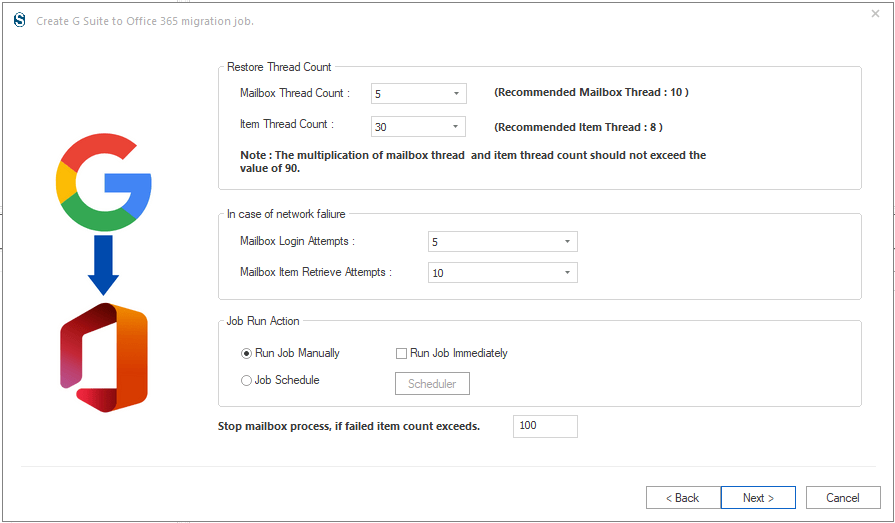Click the Job Run Action group title
This screenshot has height=523, width=895.
pyautogui.click(x=263, y=321)
